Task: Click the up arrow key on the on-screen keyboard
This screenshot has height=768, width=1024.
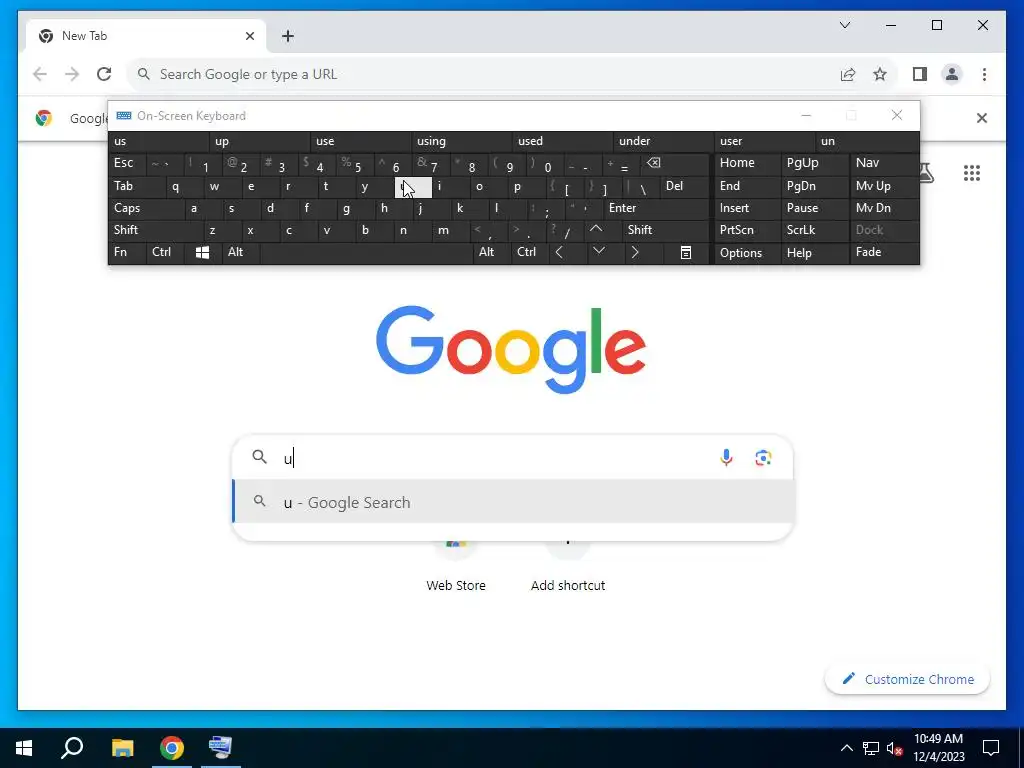Action: [596, 229]
